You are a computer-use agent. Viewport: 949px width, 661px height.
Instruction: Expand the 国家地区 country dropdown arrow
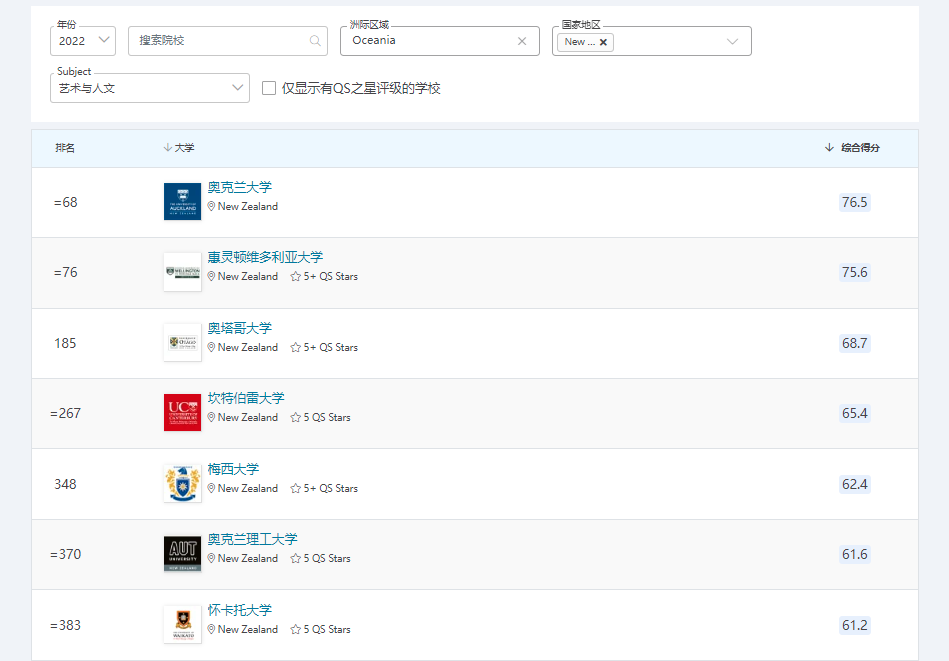click(x=732, y=41)
